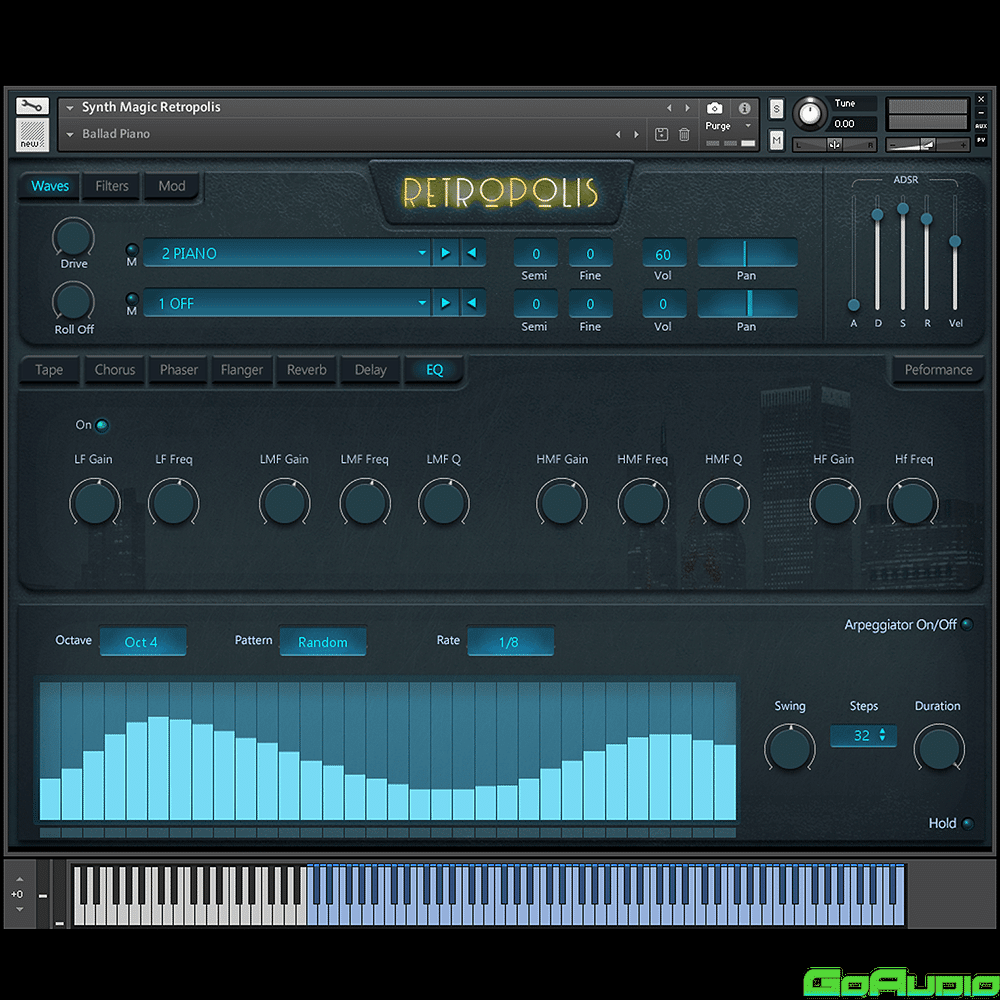Viewport: 1000px width, 1000px height.
Task: Click the HMF Freq knob
Action: [643, 503]
